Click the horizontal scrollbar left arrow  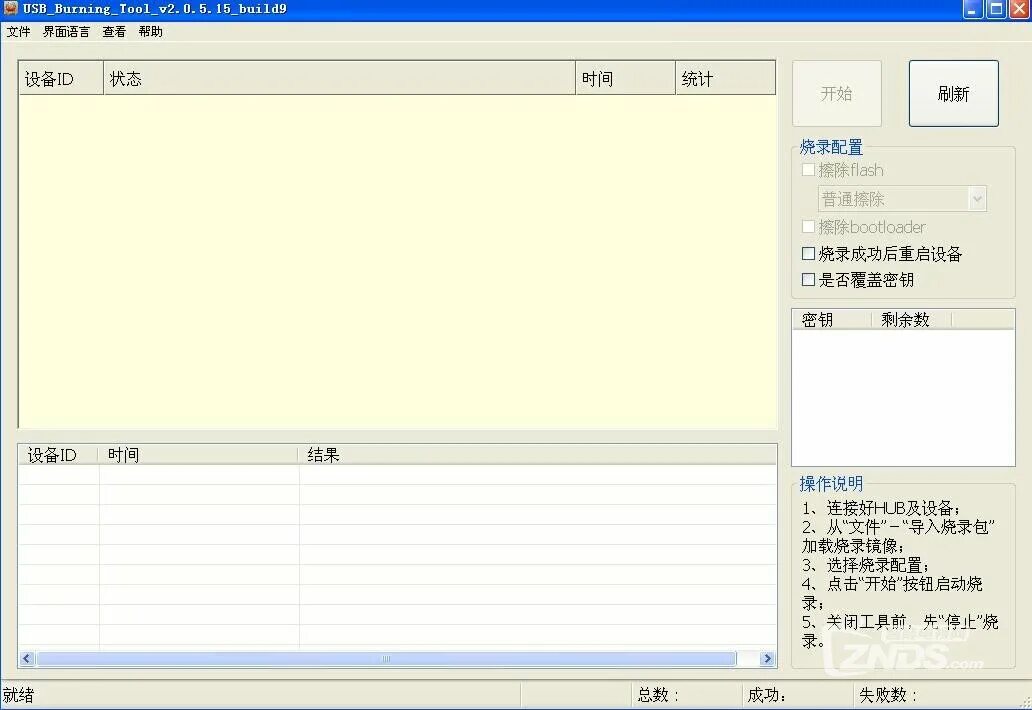[27, 659]
